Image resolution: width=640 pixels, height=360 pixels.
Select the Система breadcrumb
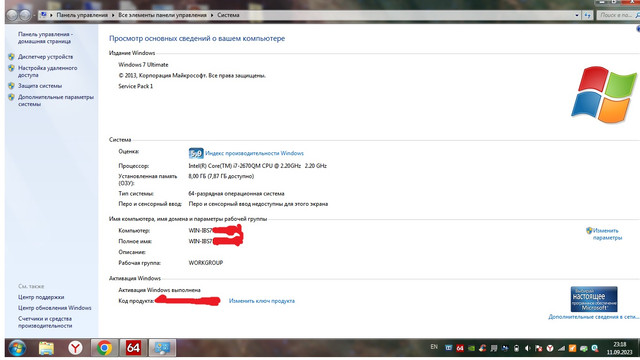click(x=228, y=15)
